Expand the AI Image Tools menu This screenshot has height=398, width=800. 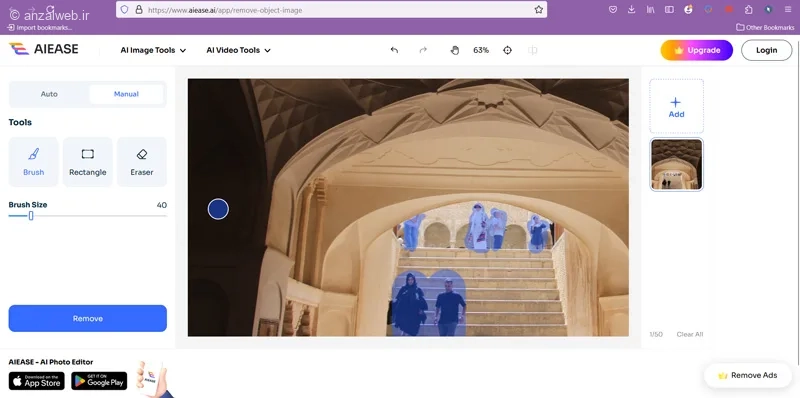click(153, 50)
